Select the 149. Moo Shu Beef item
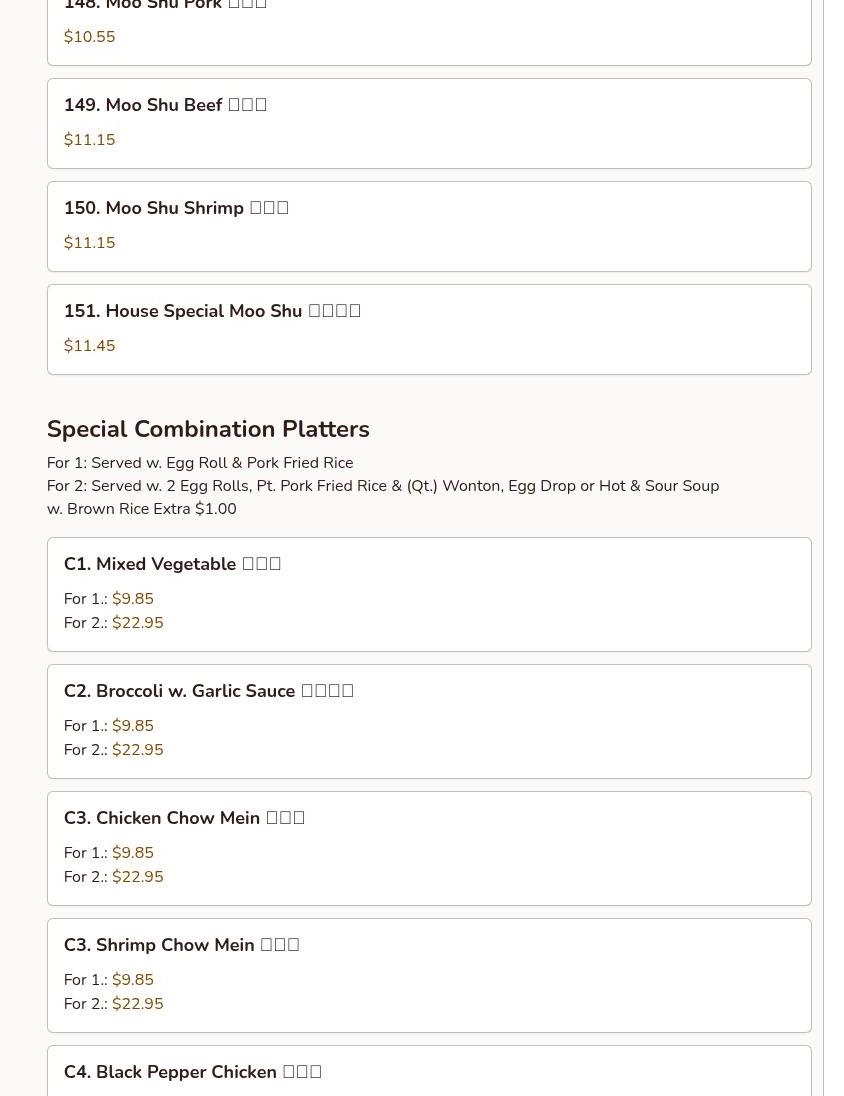Screen dimensions: 844x1096 point(429,124)
